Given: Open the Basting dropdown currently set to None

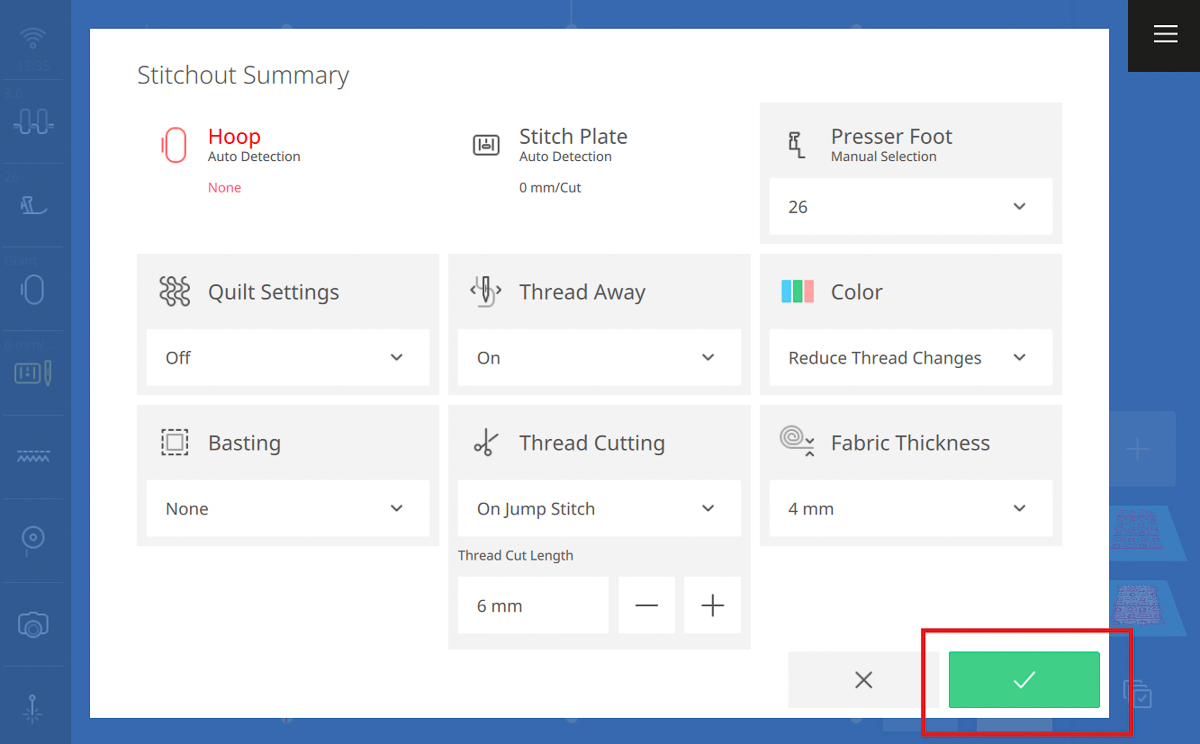Looking at the screenshot, I should (287, 508).
